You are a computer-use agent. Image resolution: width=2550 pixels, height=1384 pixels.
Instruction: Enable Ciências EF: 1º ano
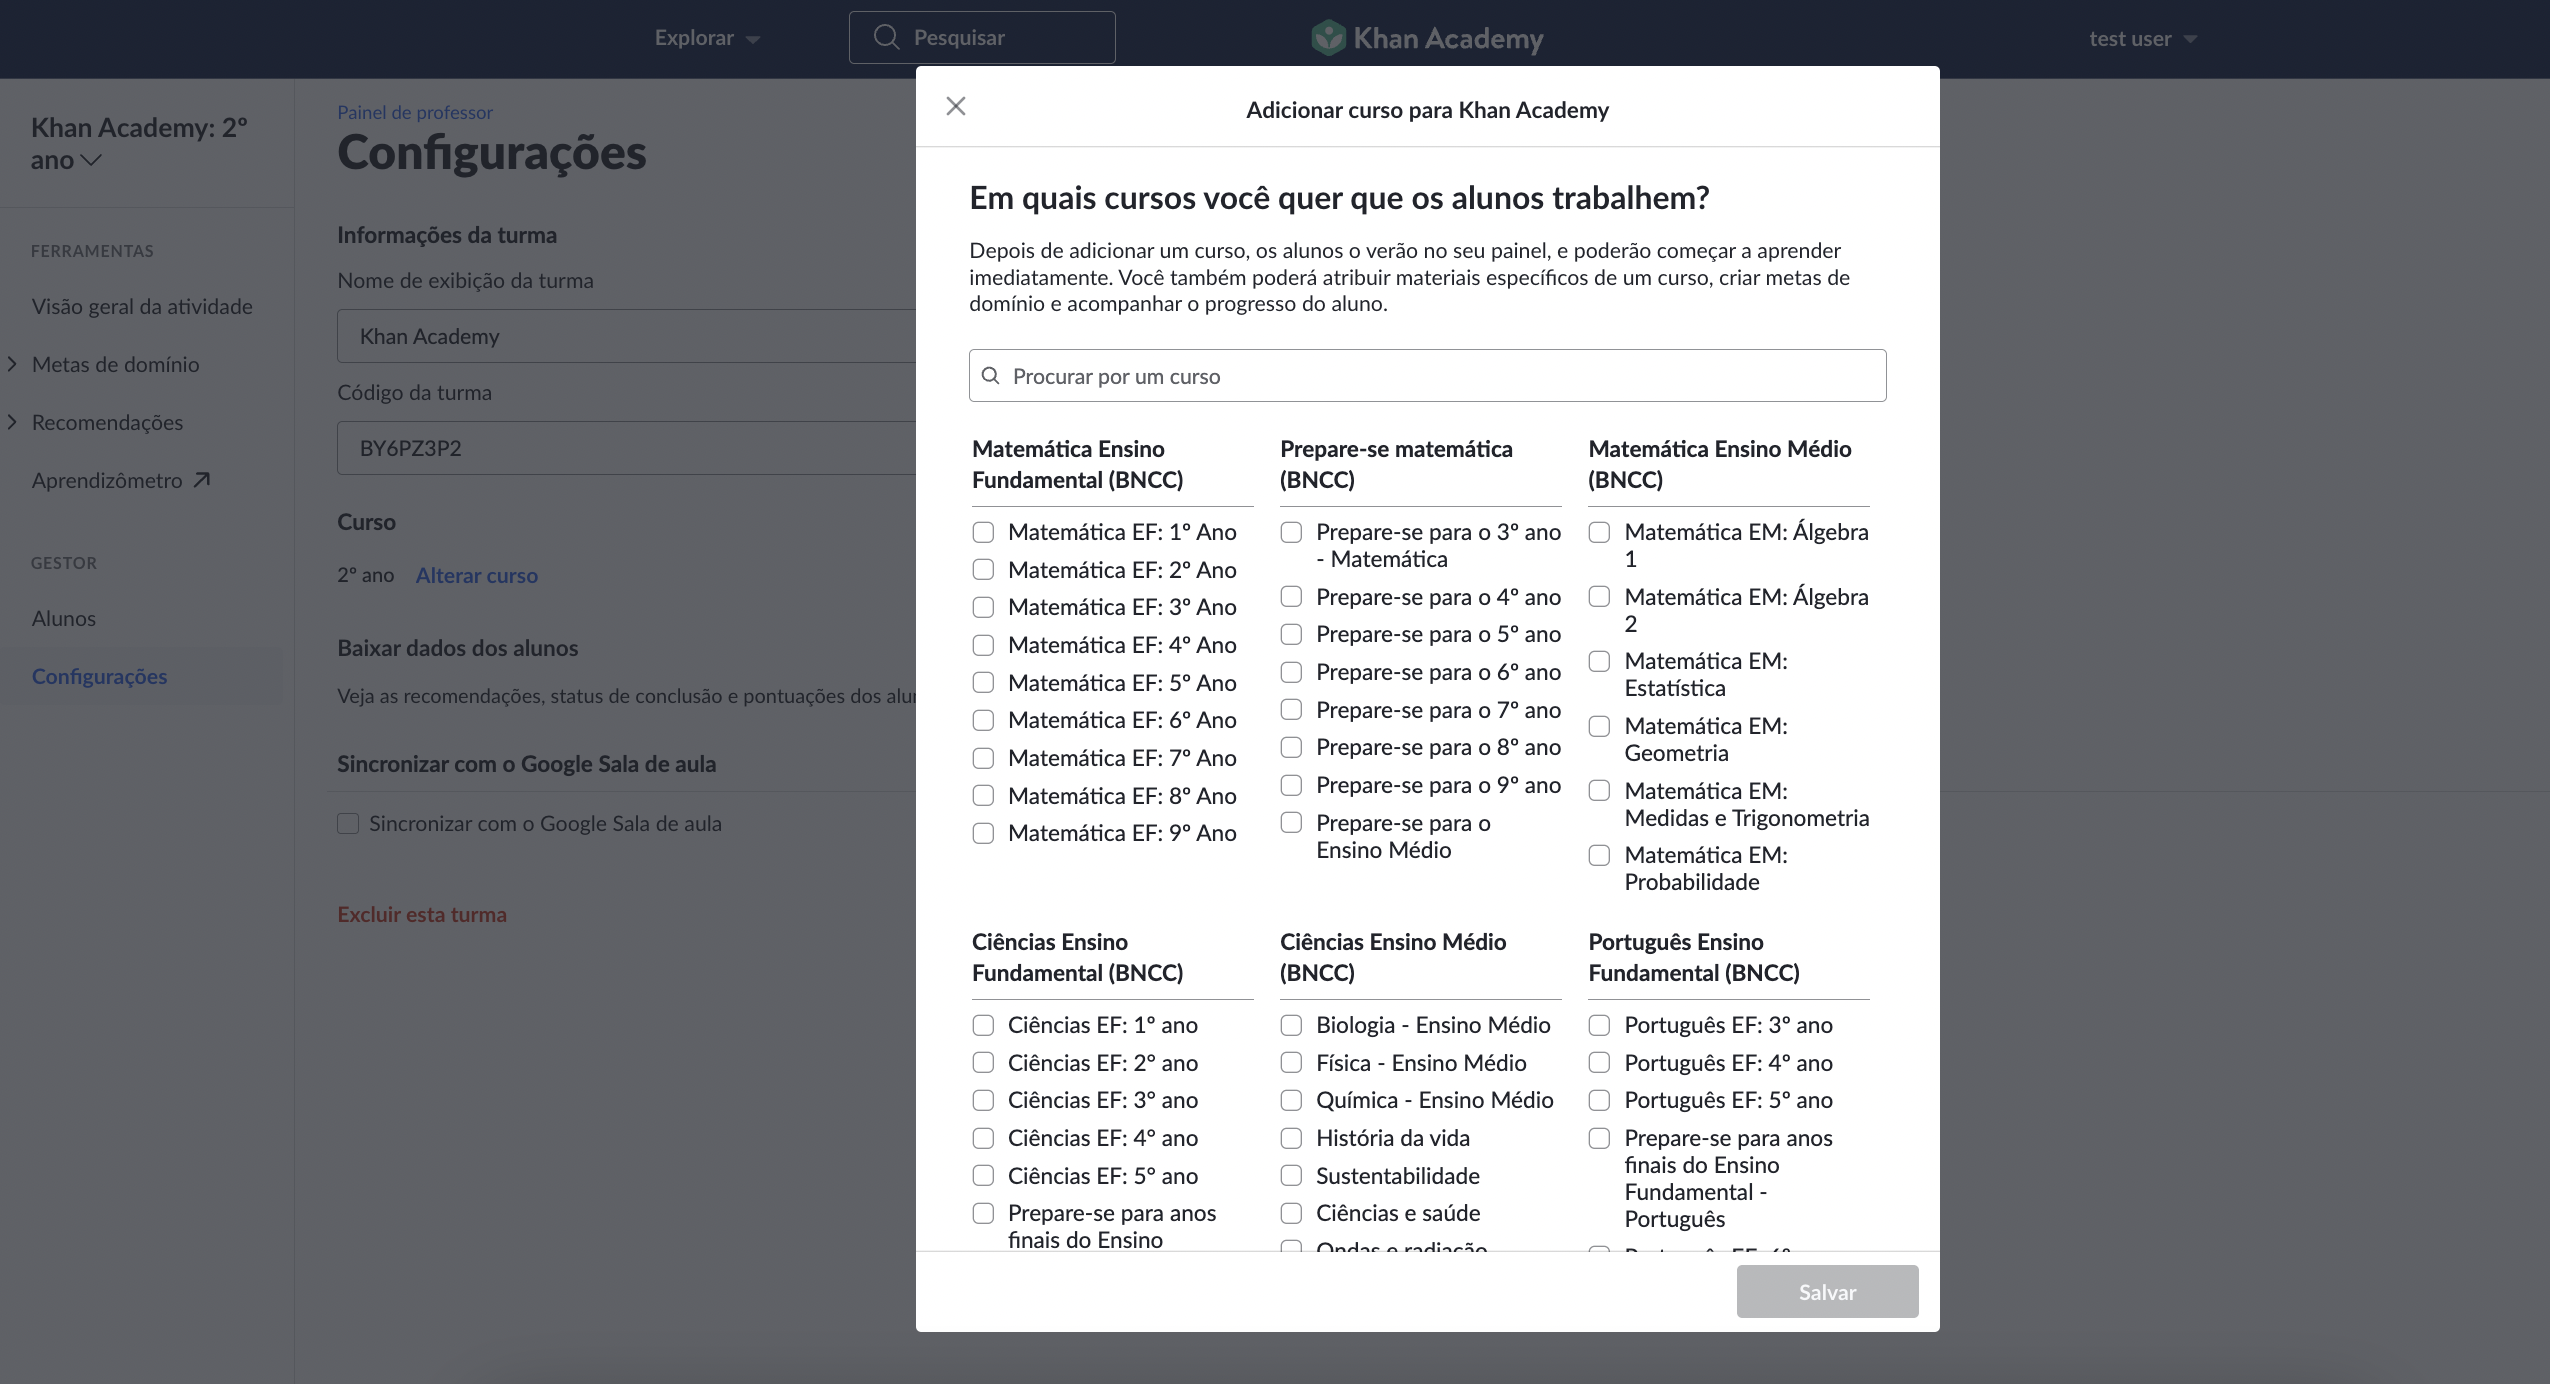pyautogui.click(x=983, y=1025)
